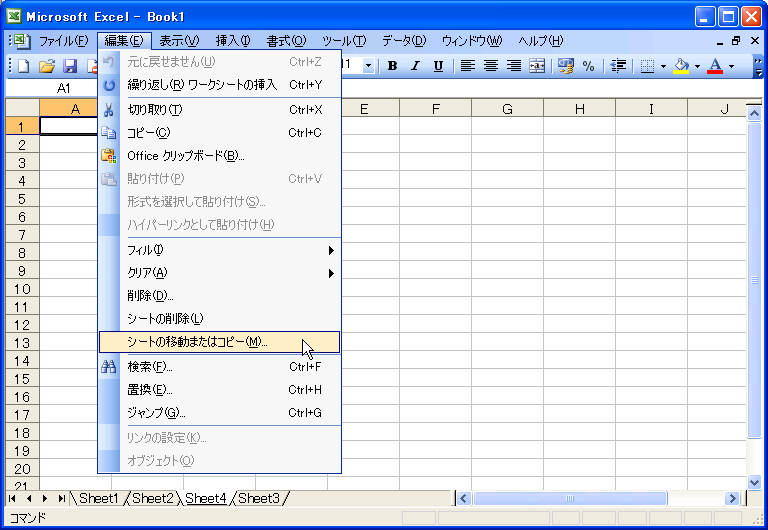The image size is (768, 530).
Task: Toggle Italic formatting button
Action: (x=415, y=66)
